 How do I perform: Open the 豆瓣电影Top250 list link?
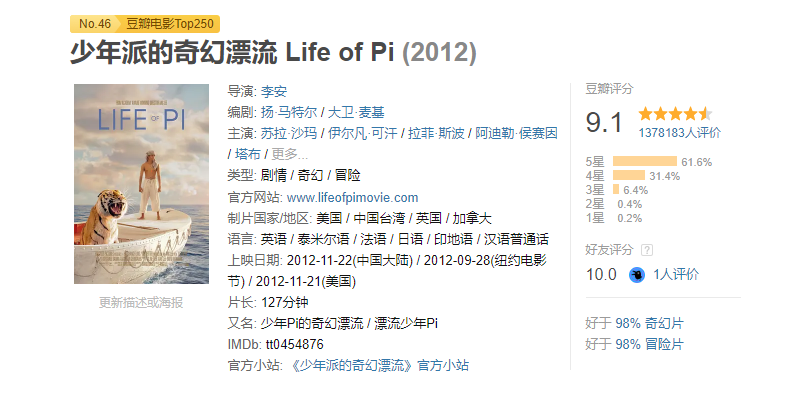tap(170, 24)
